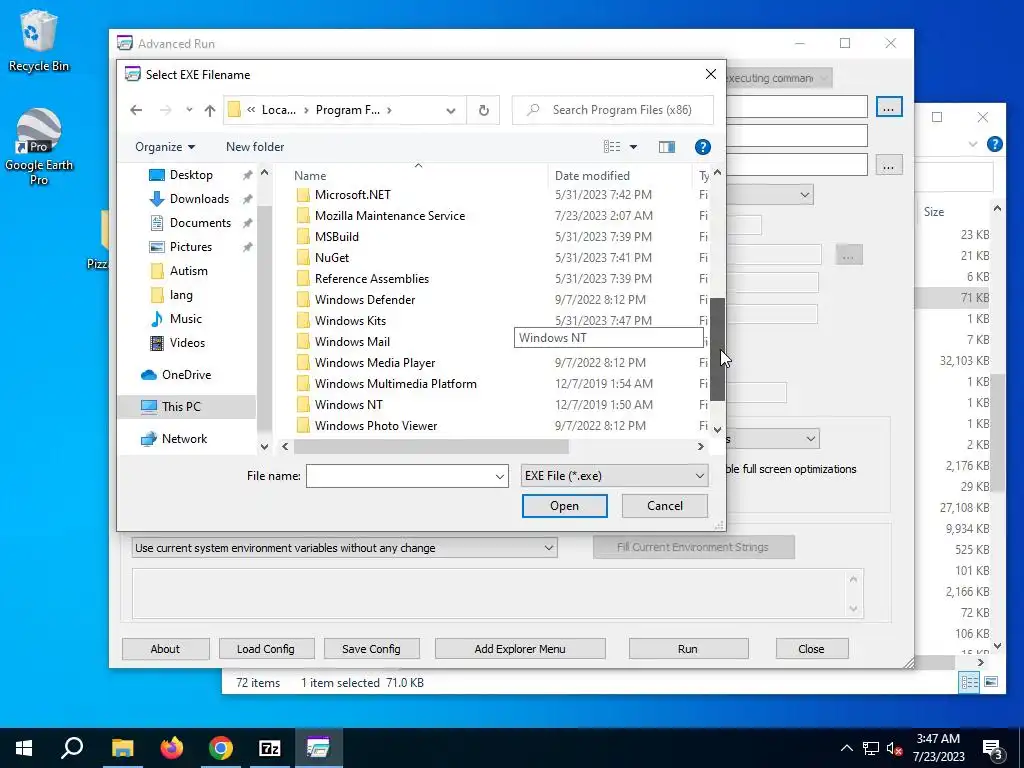1024x768 pixels.
Task: Select This PC in navigation pane
Action: [x=181, y=407]
